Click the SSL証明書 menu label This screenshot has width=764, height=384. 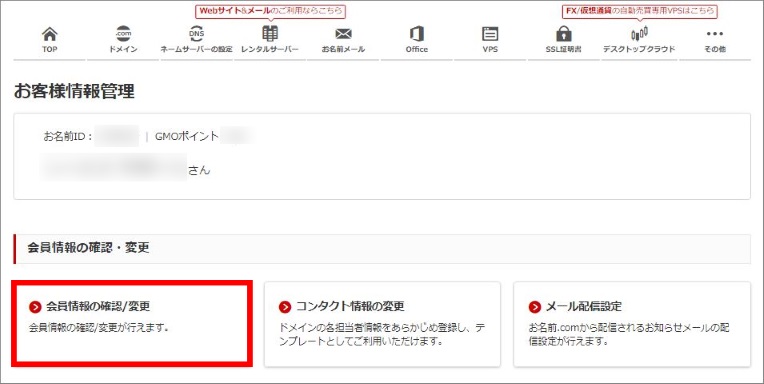coord(564,49)
